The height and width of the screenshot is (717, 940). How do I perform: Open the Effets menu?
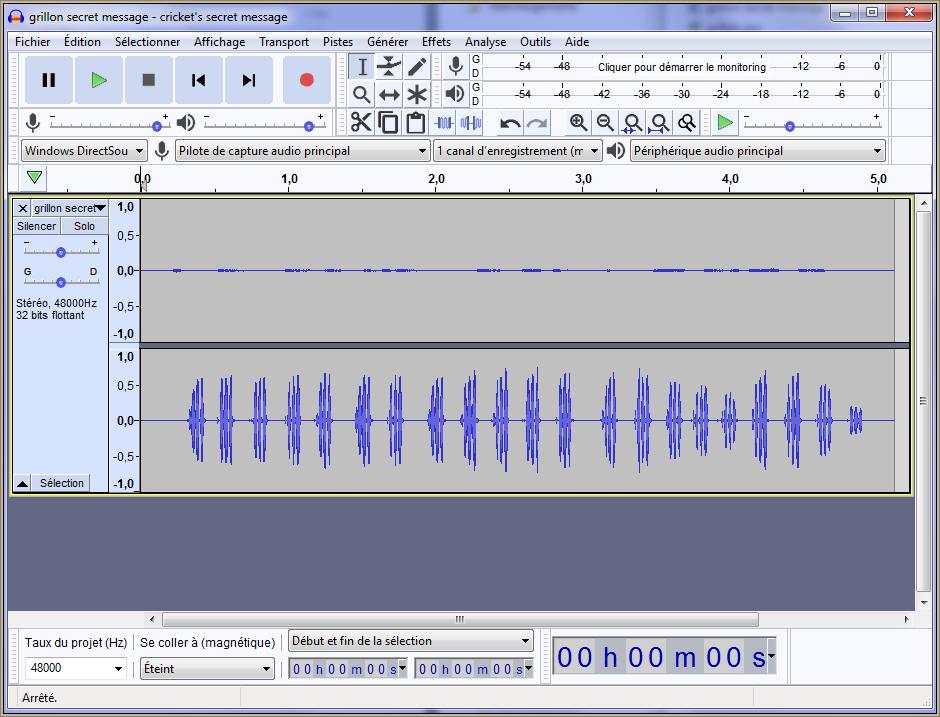436,42
